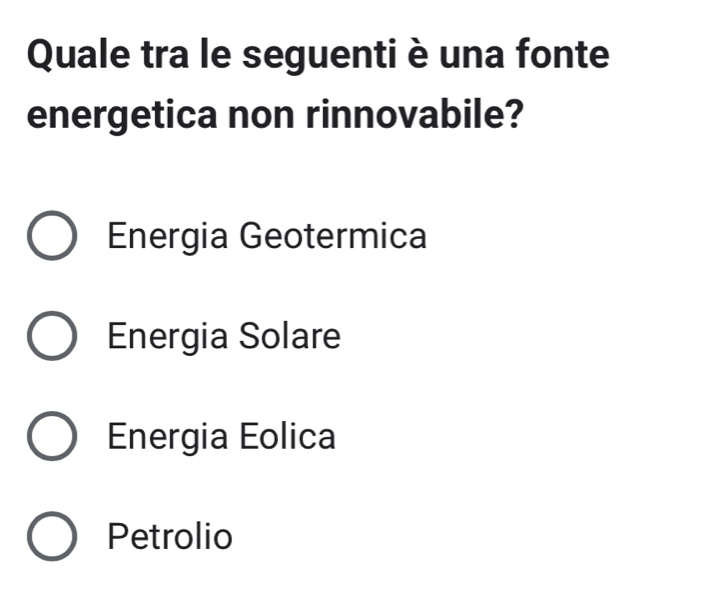Choose the Energia Eolica radio button
The height and width of the screenshot is (608, 726).
click(x=51, y=437)
